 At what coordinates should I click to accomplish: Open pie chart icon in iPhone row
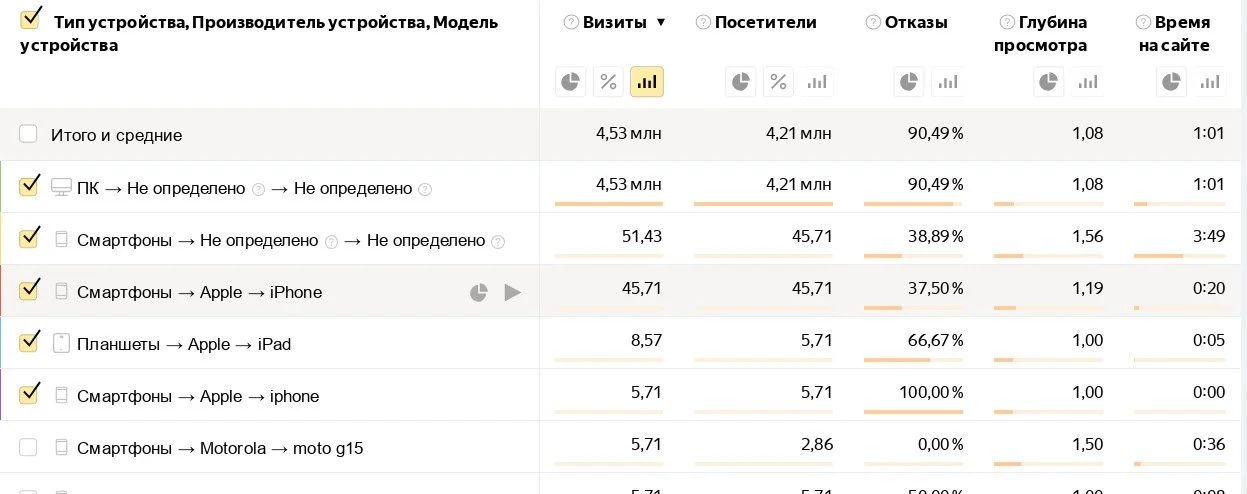pyautogui.click(x=479, y=293)
